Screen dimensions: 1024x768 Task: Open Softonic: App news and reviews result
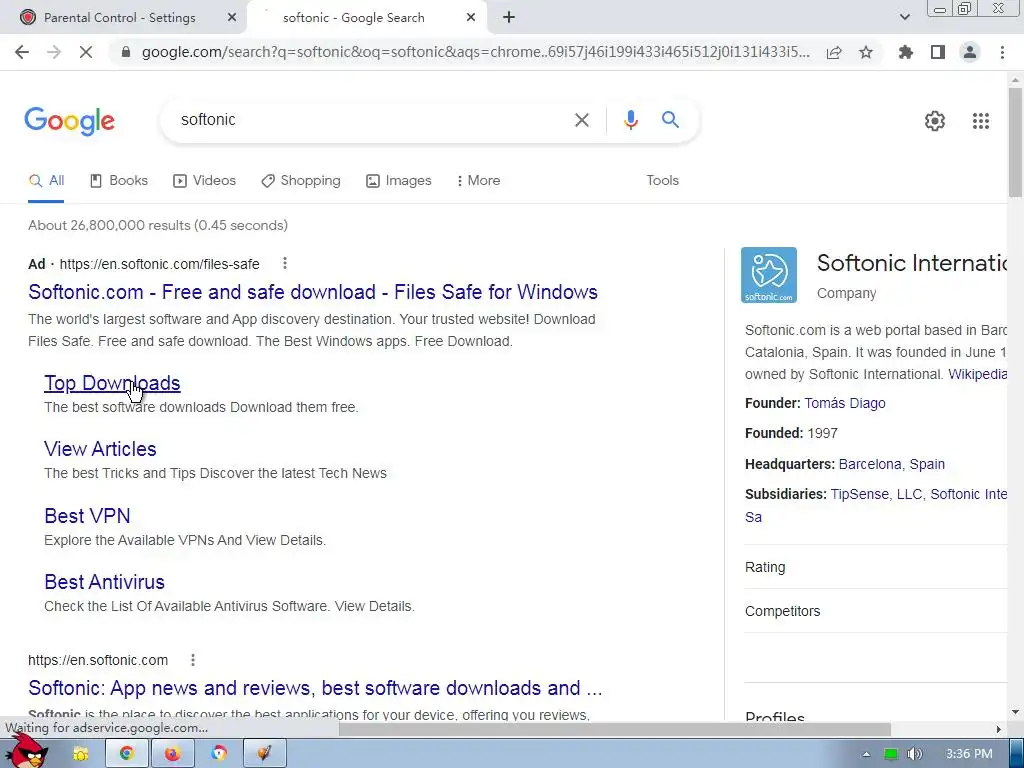point(315,688)
